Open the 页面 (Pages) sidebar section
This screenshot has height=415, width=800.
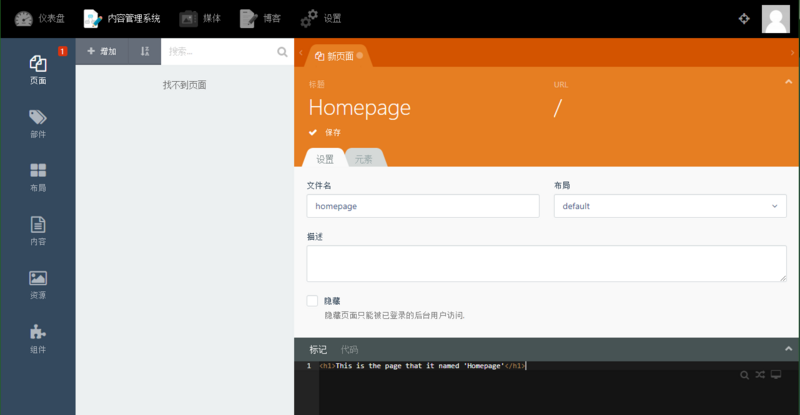[x=38, y=68]
